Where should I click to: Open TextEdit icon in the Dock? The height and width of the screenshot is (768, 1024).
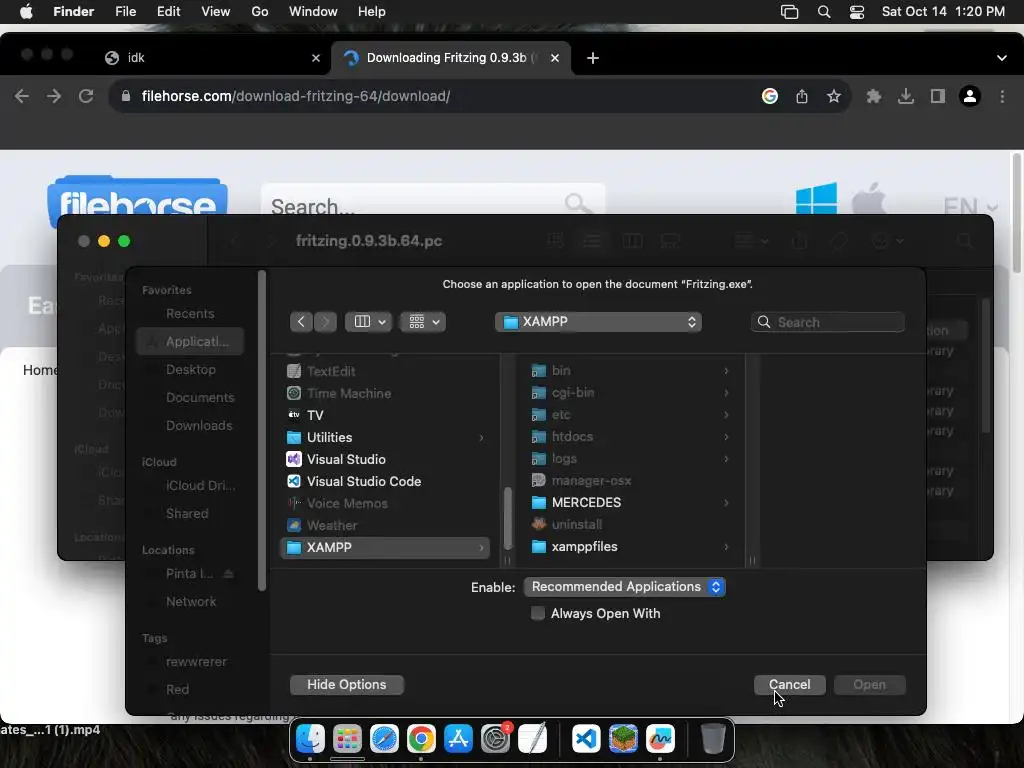click(x=533, y=739)
